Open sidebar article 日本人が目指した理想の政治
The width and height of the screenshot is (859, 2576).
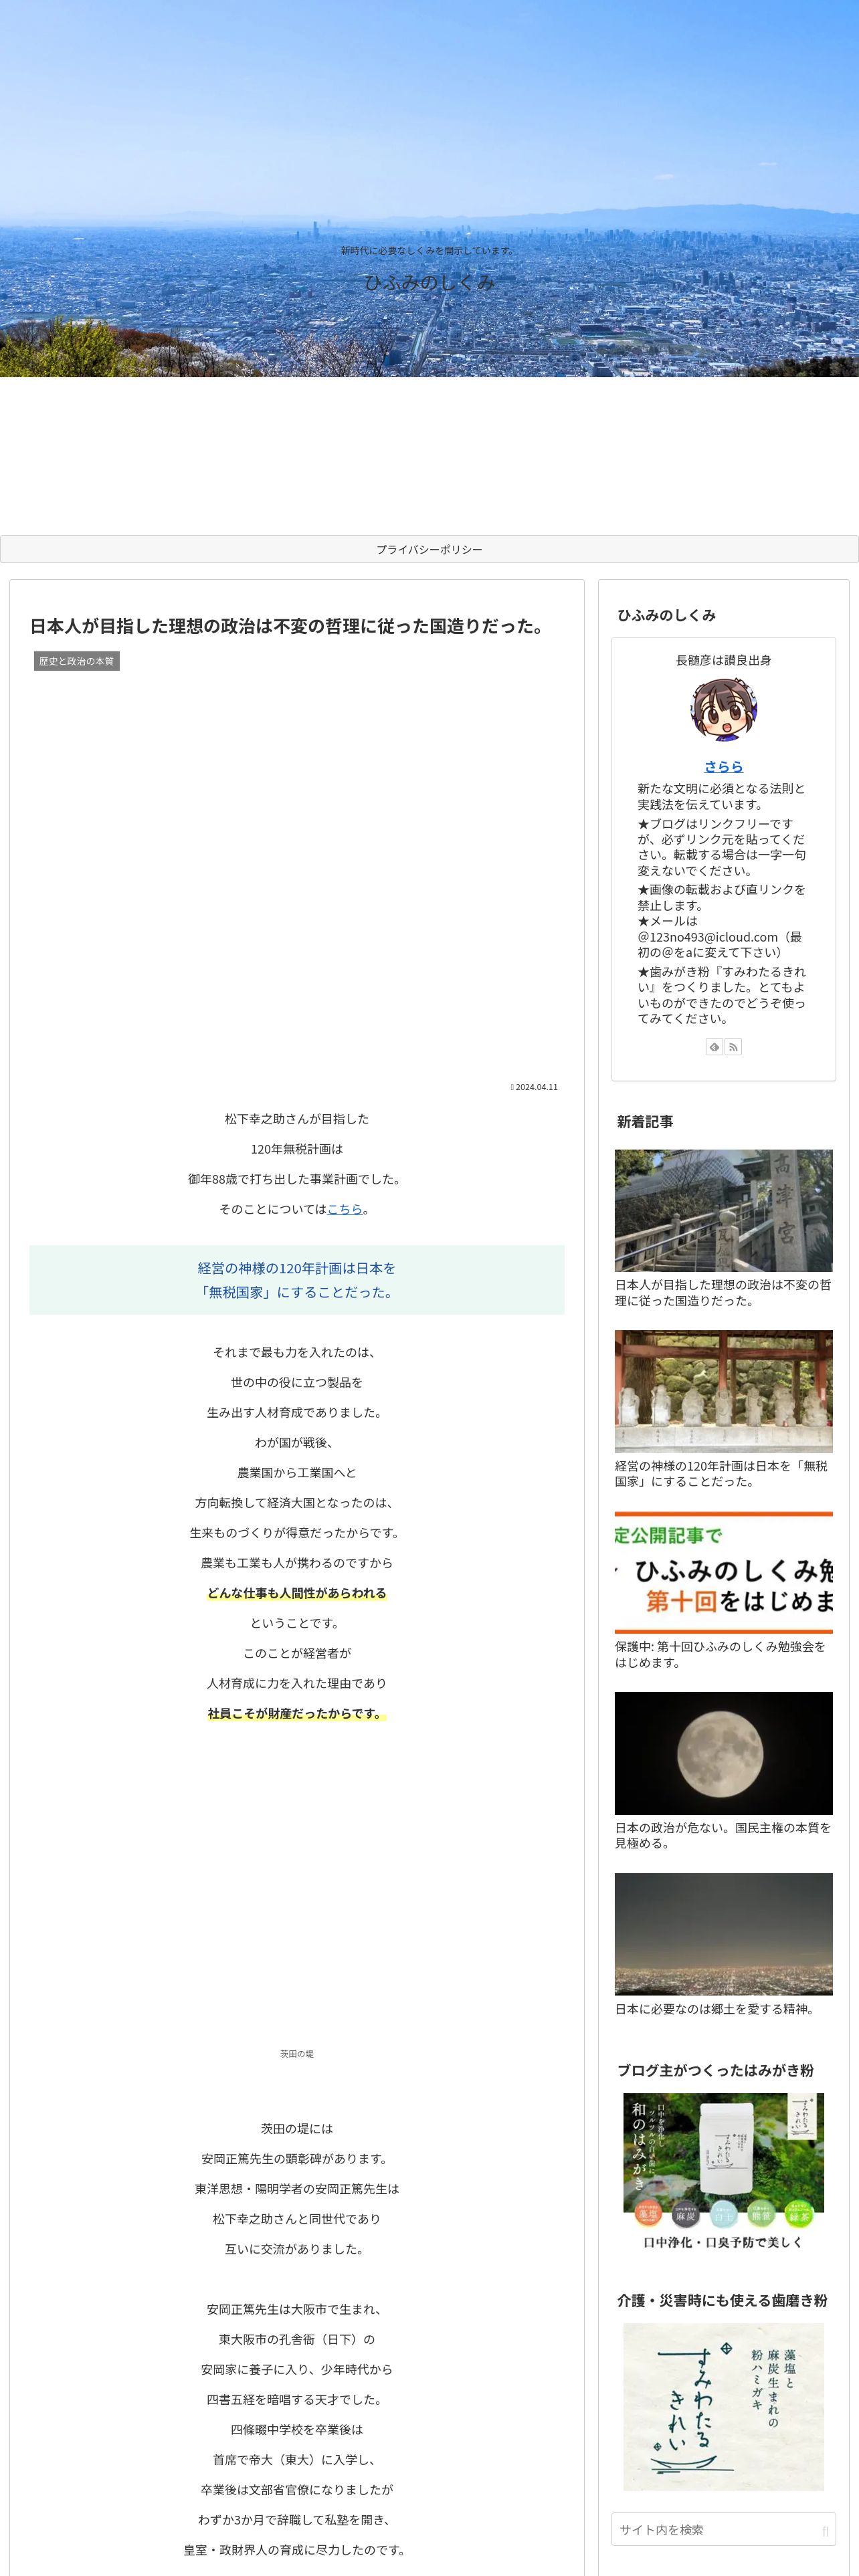click(723, 1293)
